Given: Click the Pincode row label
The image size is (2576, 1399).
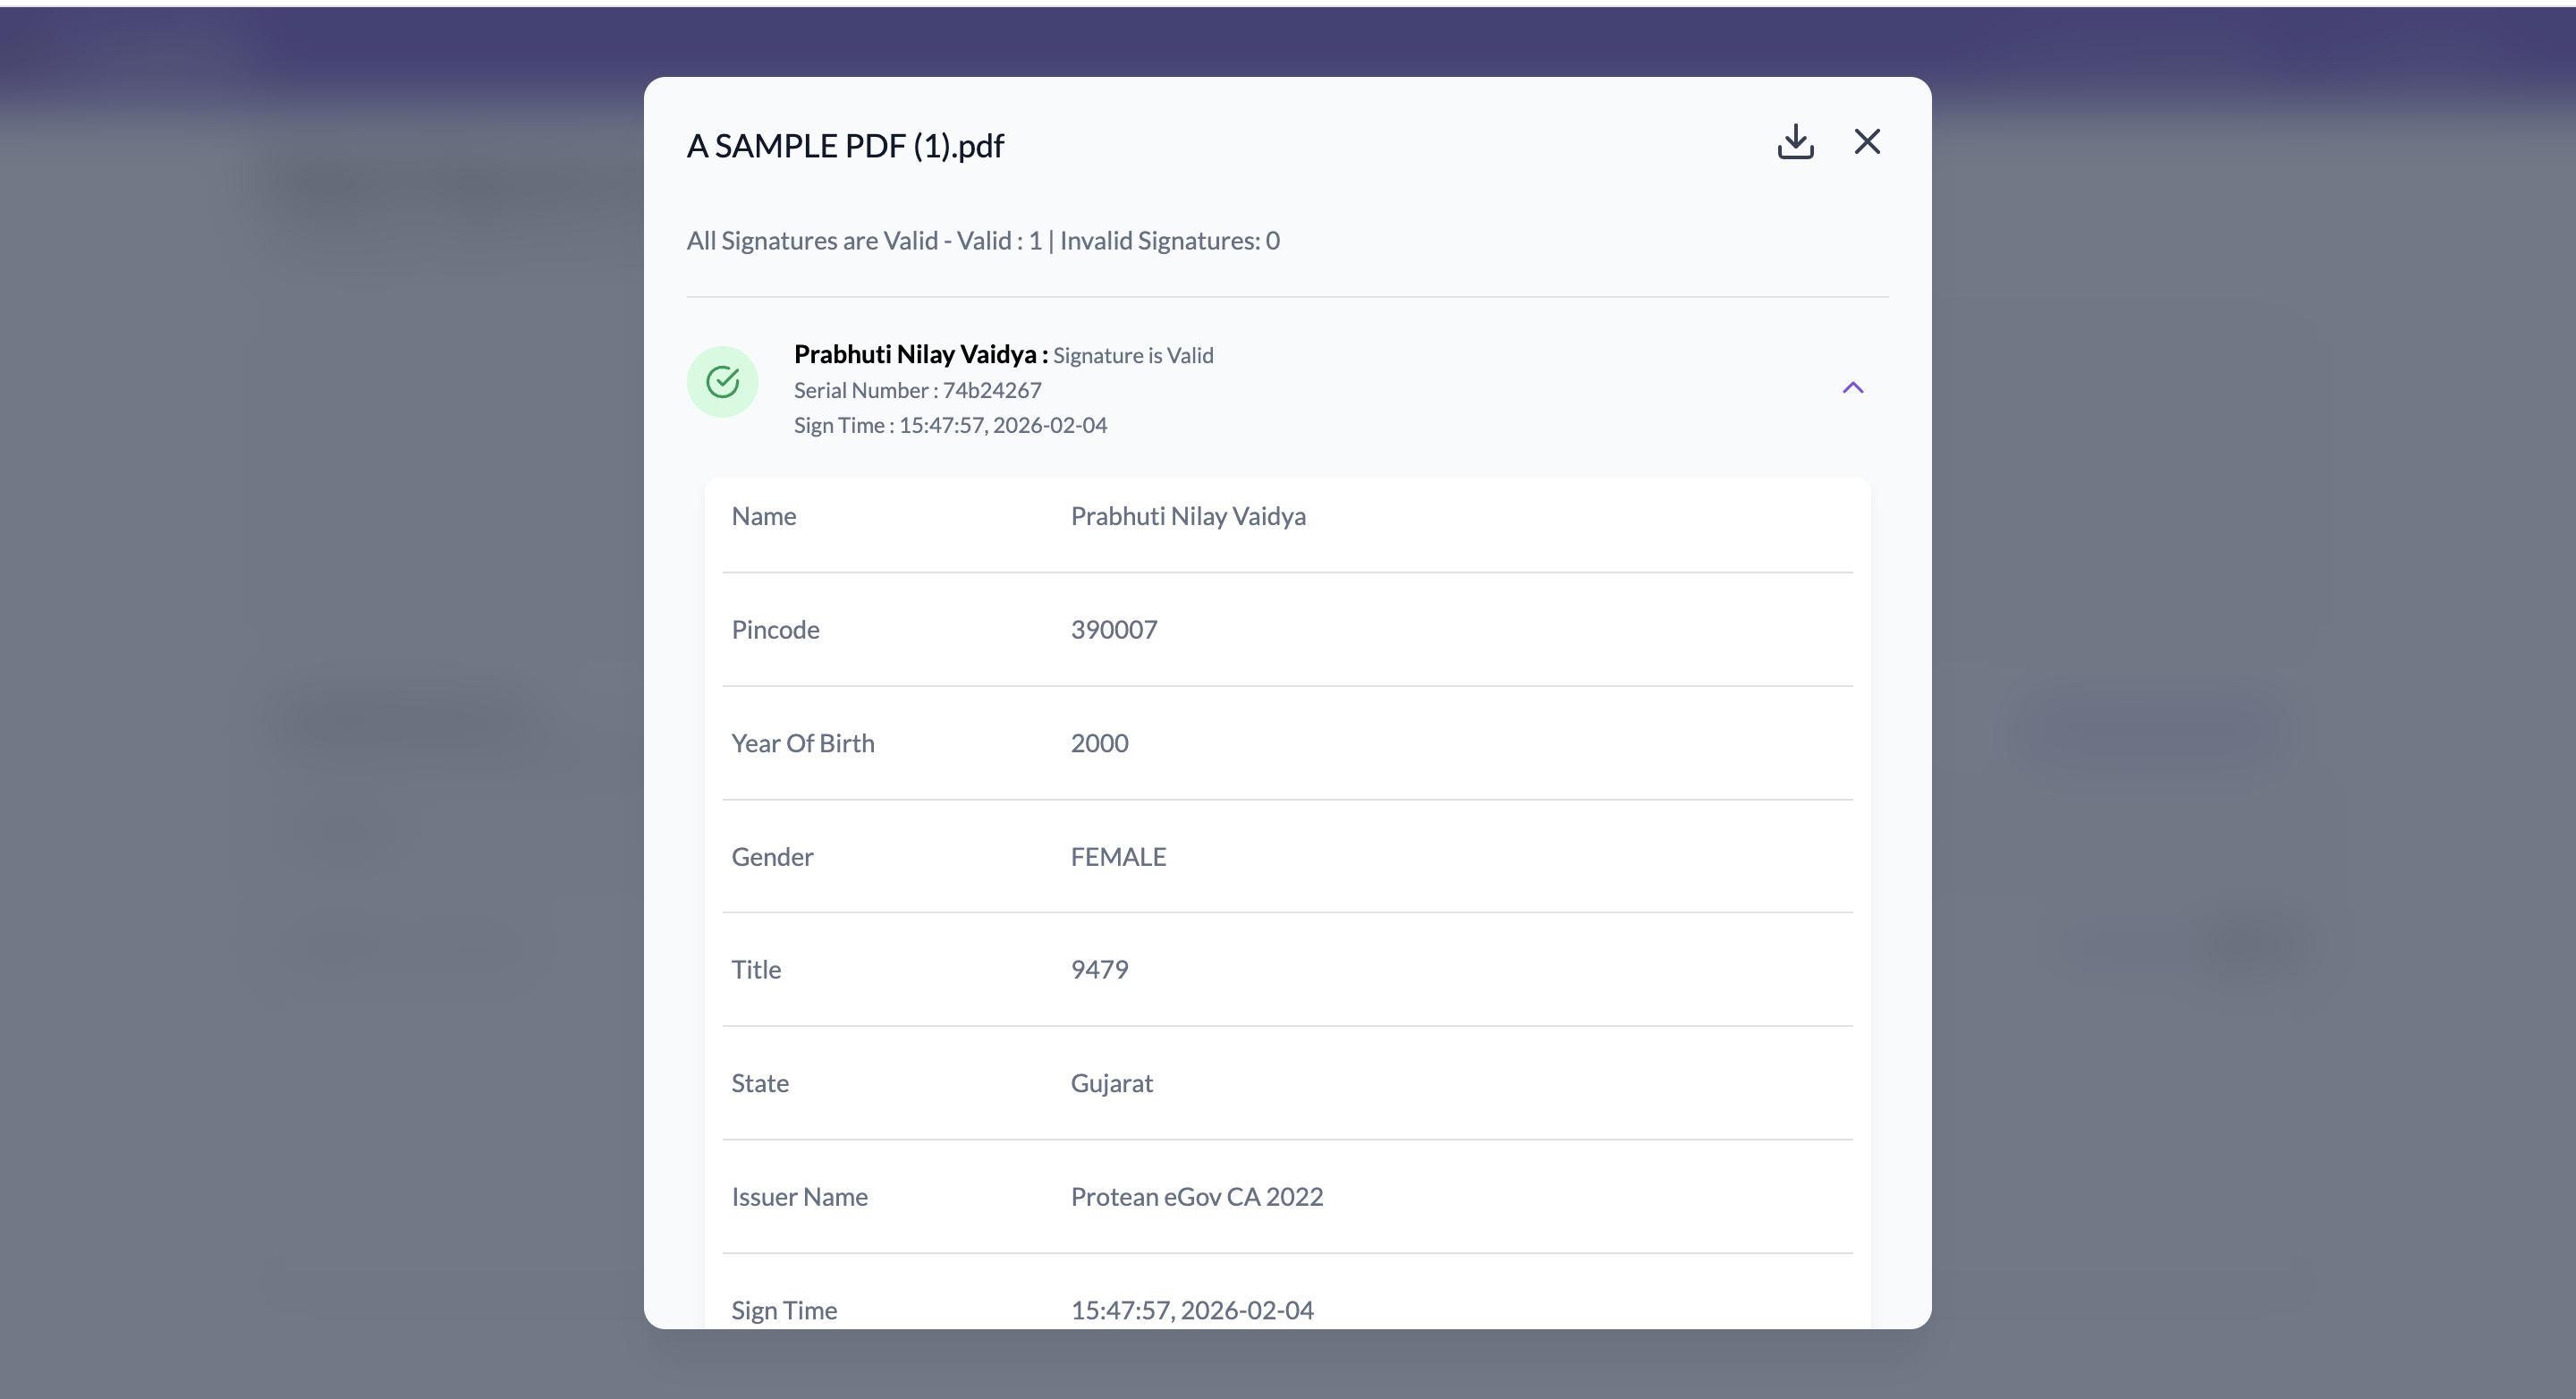Looking at the screenshot, I should 775,630.
